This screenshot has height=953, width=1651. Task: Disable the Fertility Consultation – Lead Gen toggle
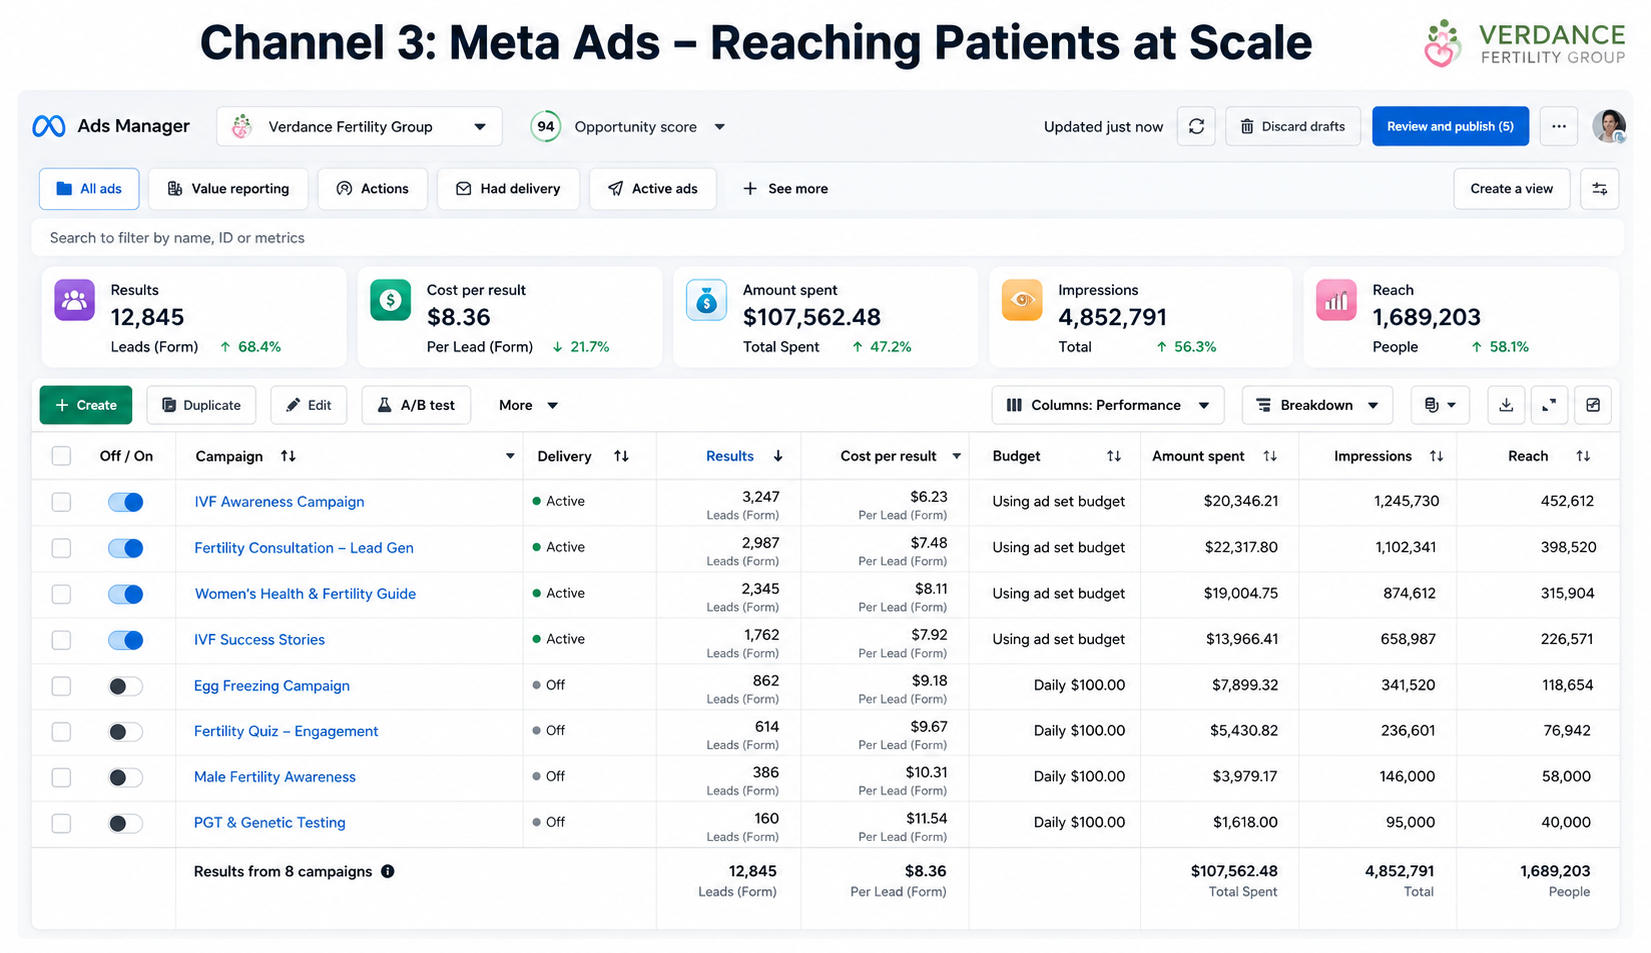125,548
